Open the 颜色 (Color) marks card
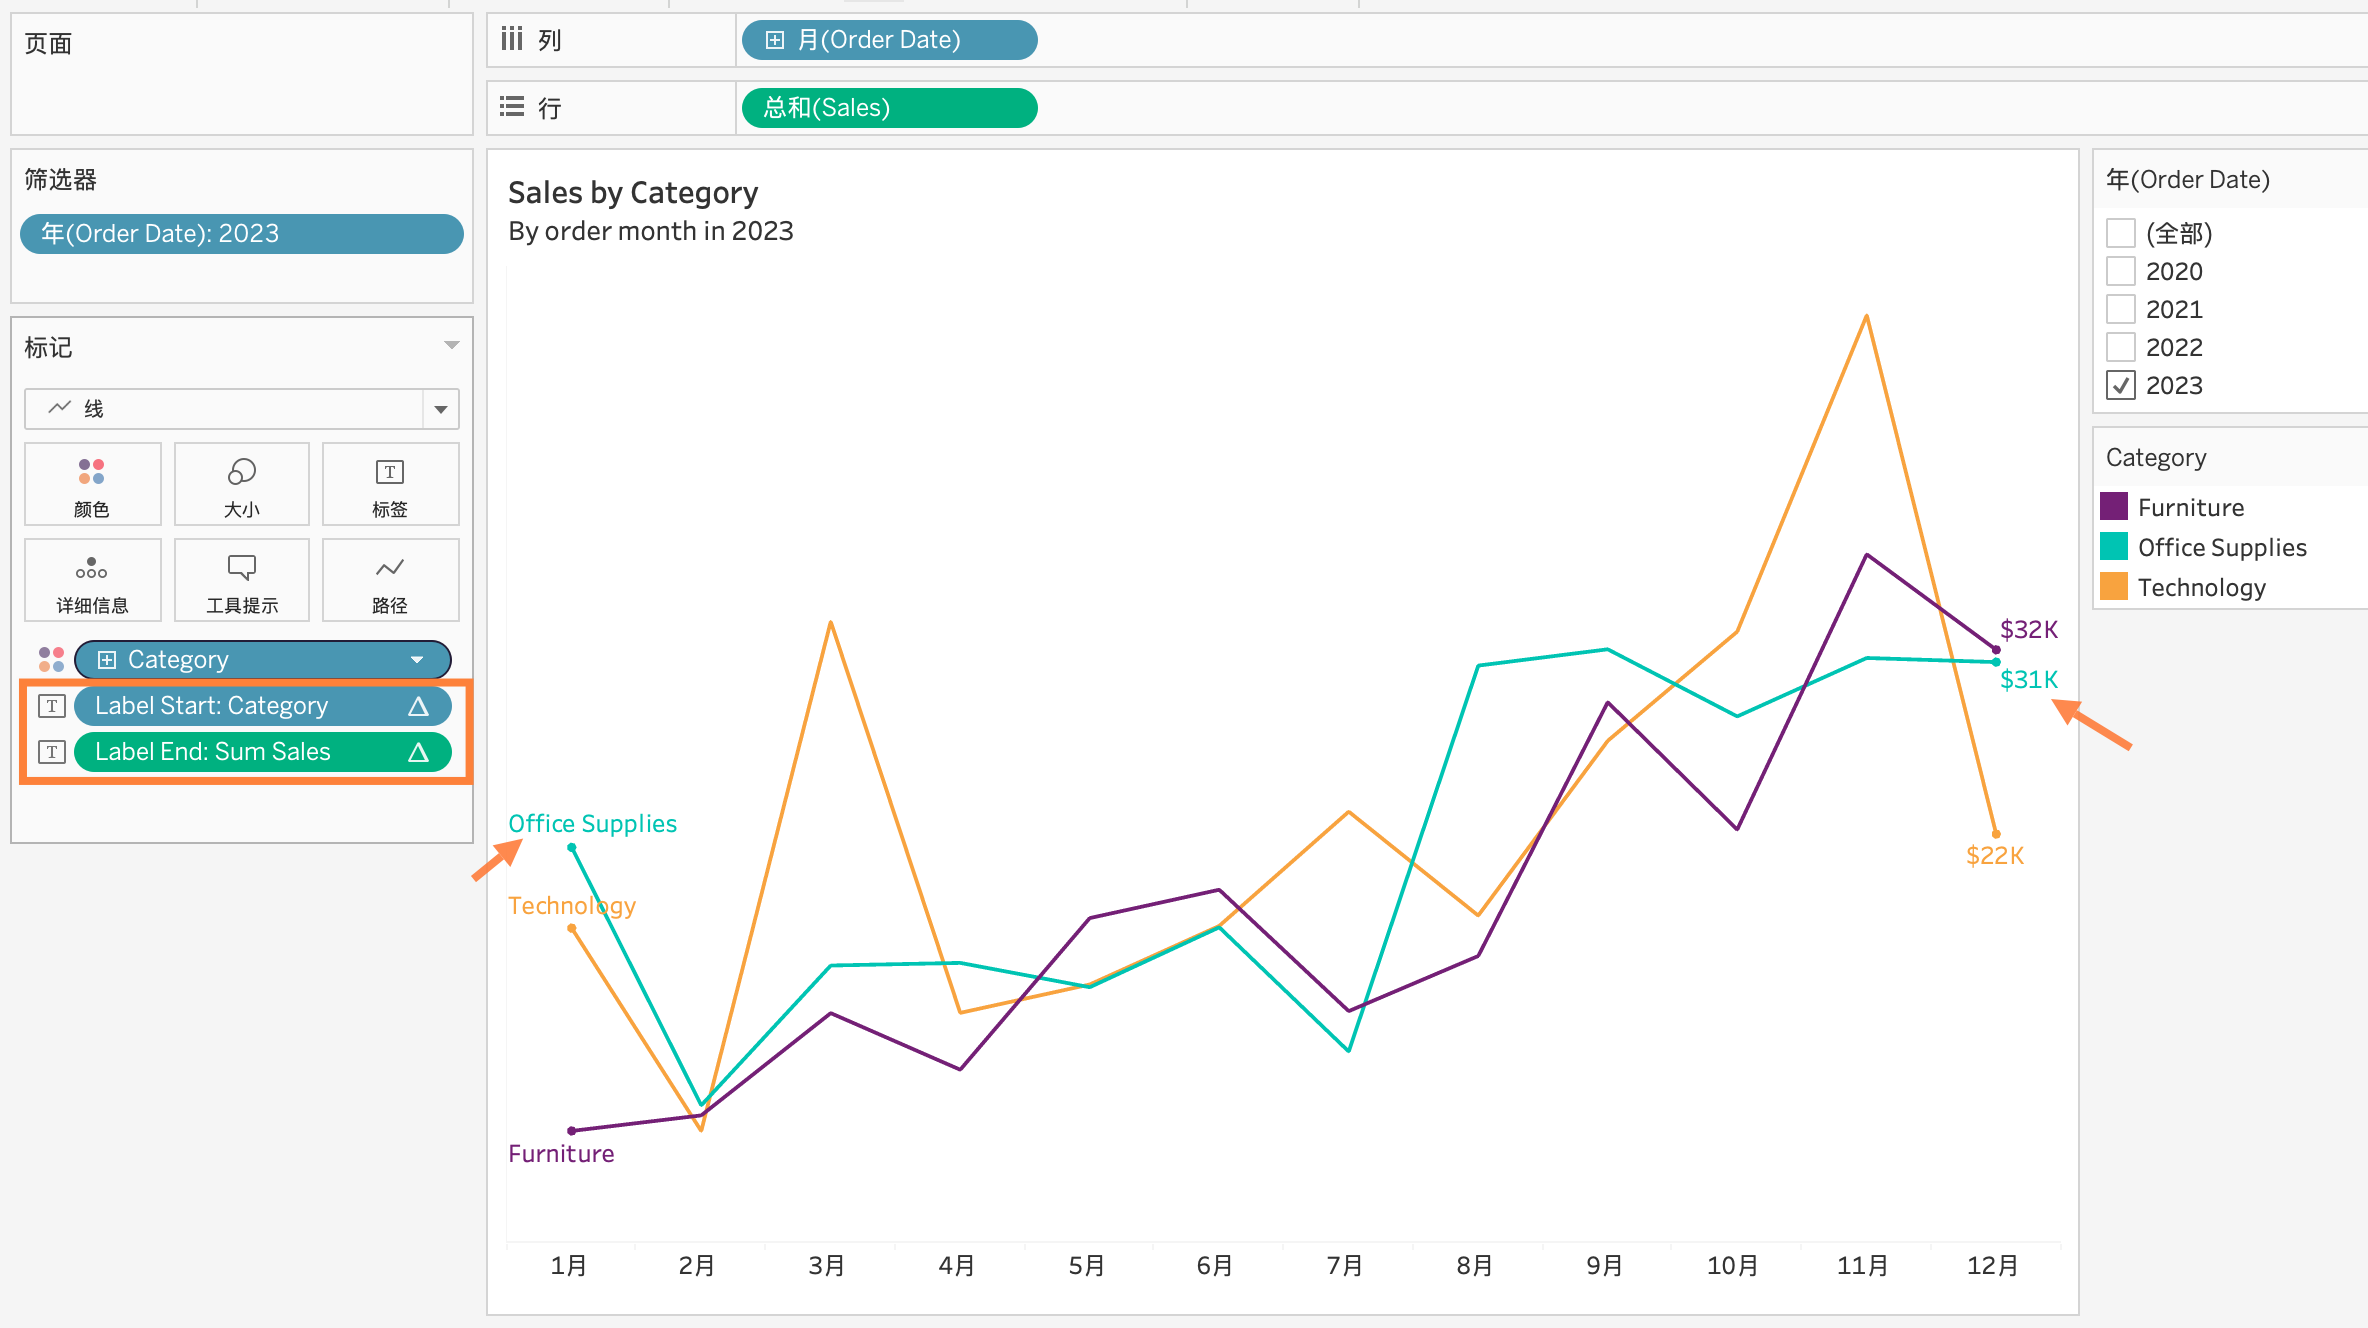This screenshot has width=2368, height=1328. click(x=92, y=484)
